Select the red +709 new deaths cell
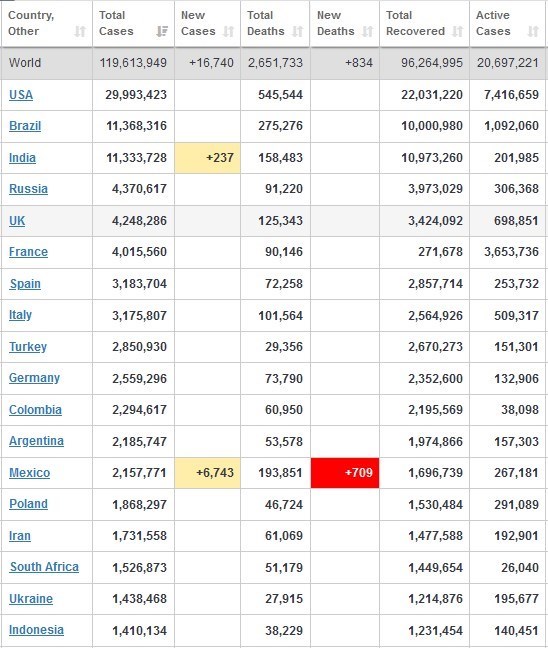Image resolution: width=548 pixels, height=648 pixels. pyautogui.click(x=345, y=473)
